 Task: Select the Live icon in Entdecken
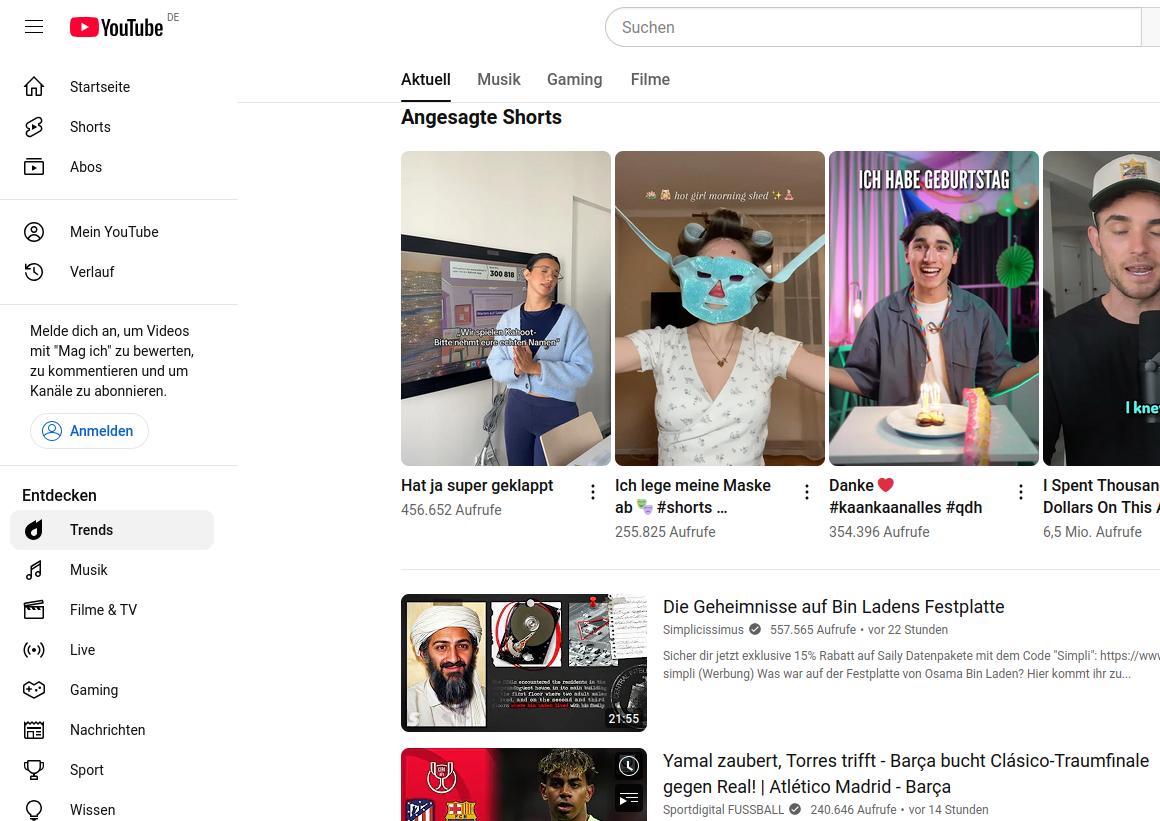coord(34,650)
